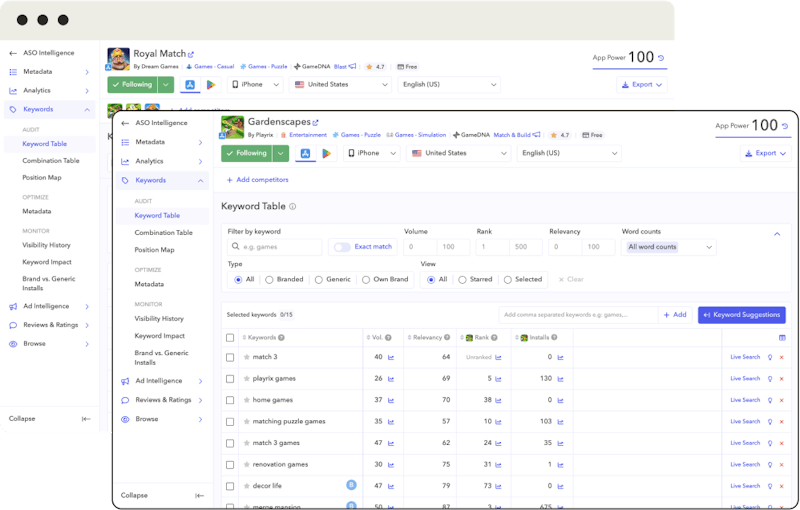The height and width of the screenshot is (510, 800).
Task: Go to Visibility History in Gardenscapes sidebar
Action: 159,319
